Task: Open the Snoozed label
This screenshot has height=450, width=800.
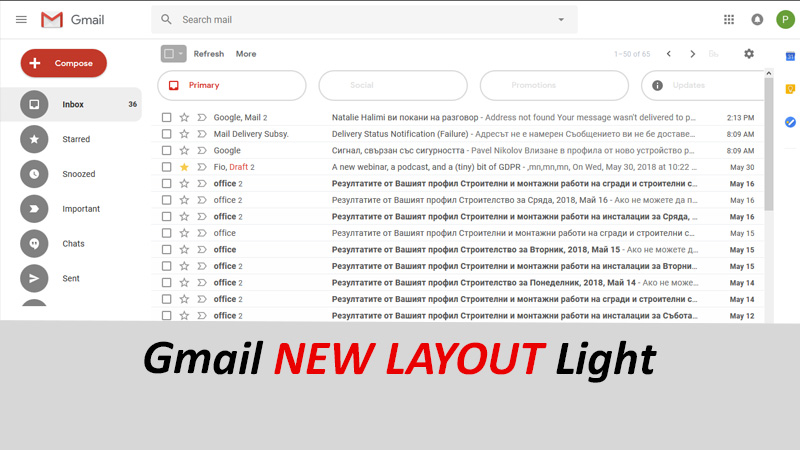Action: coord(79,174)
